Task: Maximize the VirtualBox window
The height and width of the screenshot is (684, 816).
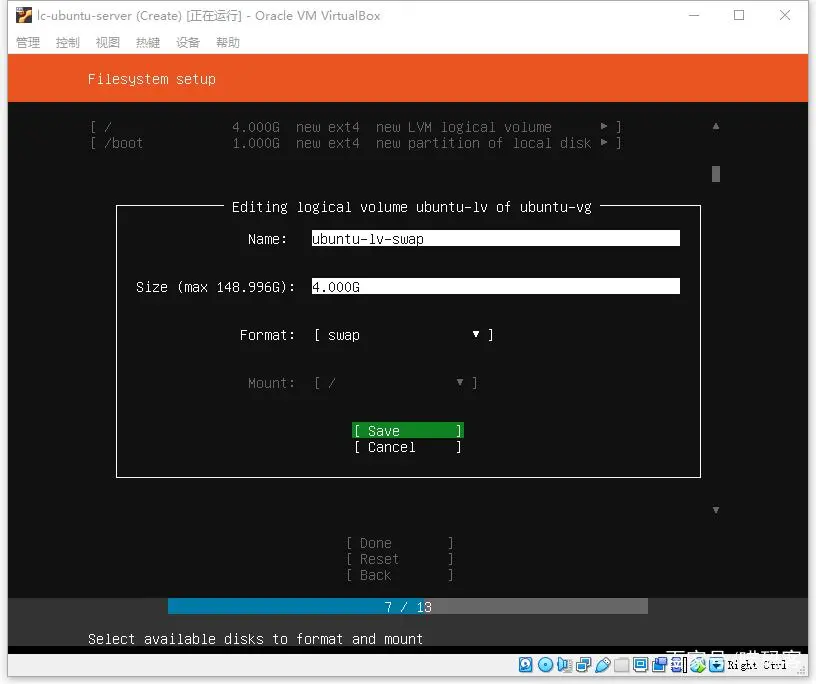Action: click(x=739, y=16)
